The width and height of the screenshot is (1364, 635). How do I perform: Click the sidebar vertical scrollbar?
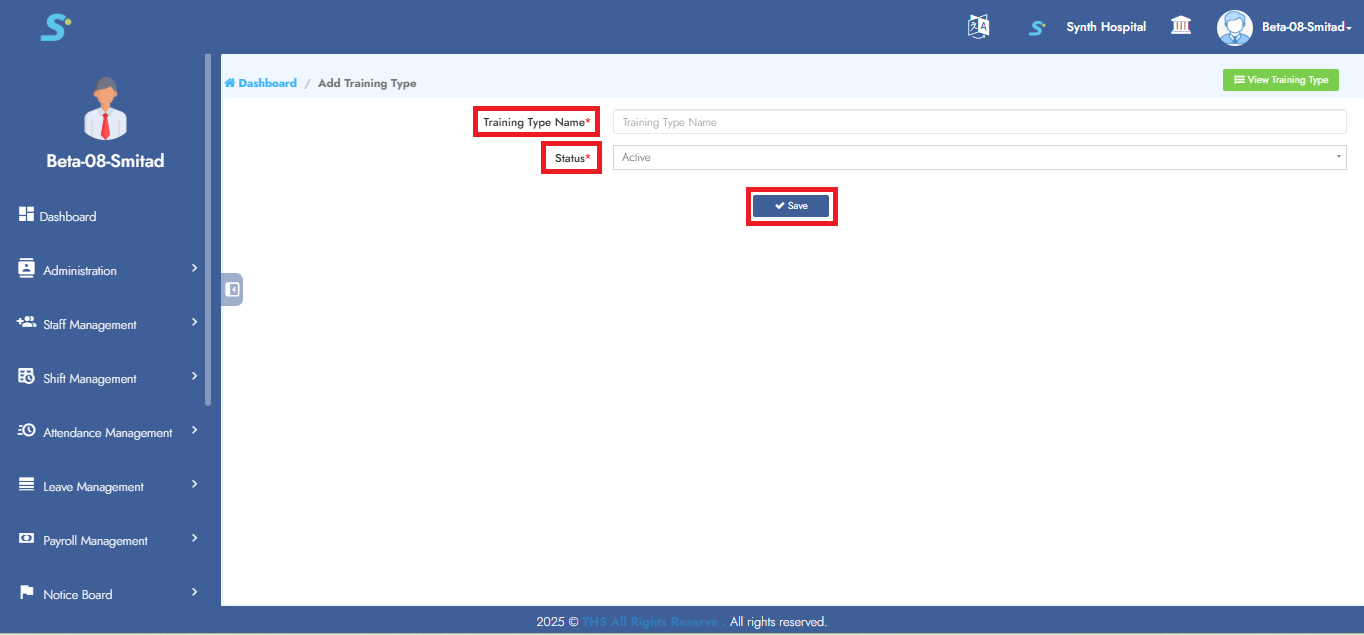[208, 230]
